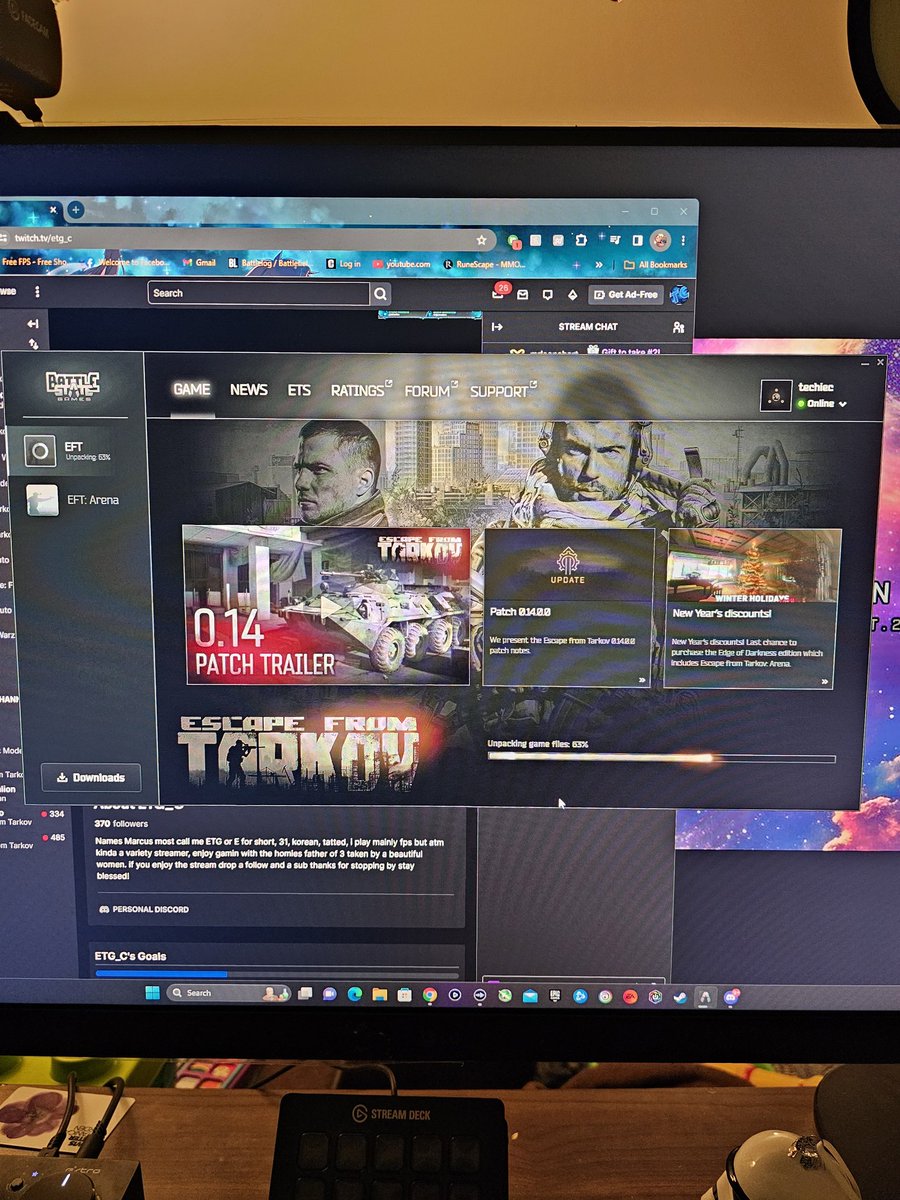900x1200 pixels.
Task: Click the arrow on New Year's discounts card
Action: click(825, 681)
